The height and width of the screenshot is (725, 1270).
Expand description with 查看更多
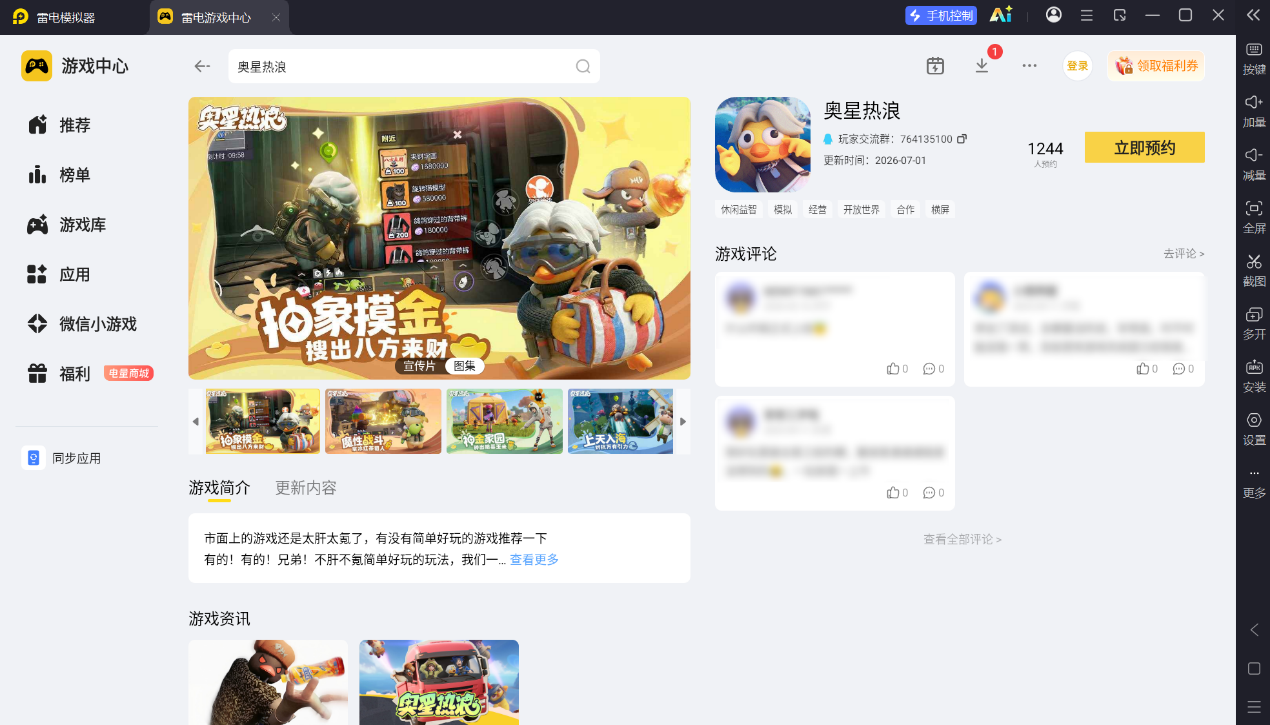coord(534,560)
